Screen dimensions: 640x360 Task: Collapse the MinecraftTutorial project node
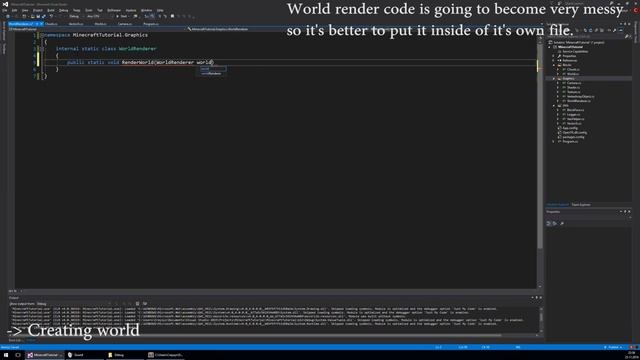(550, 47)
